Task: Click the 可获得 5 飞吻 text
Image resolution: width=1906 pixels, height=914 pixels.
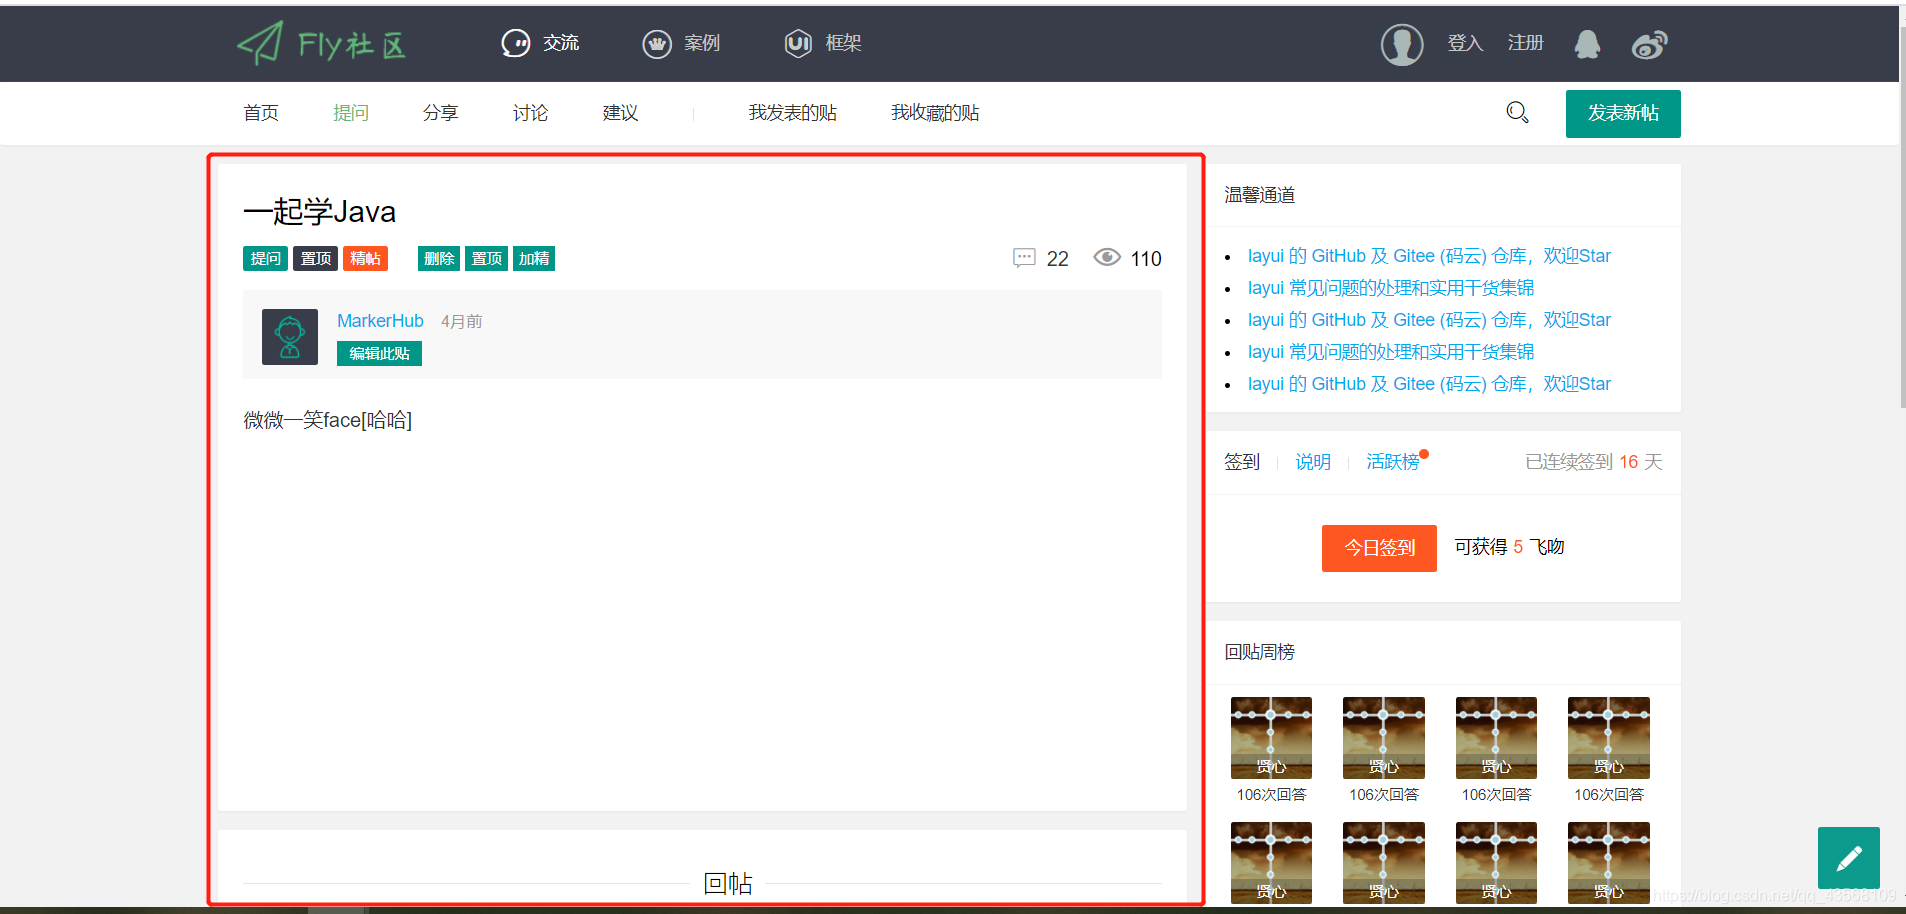Action: [1509, 547]
